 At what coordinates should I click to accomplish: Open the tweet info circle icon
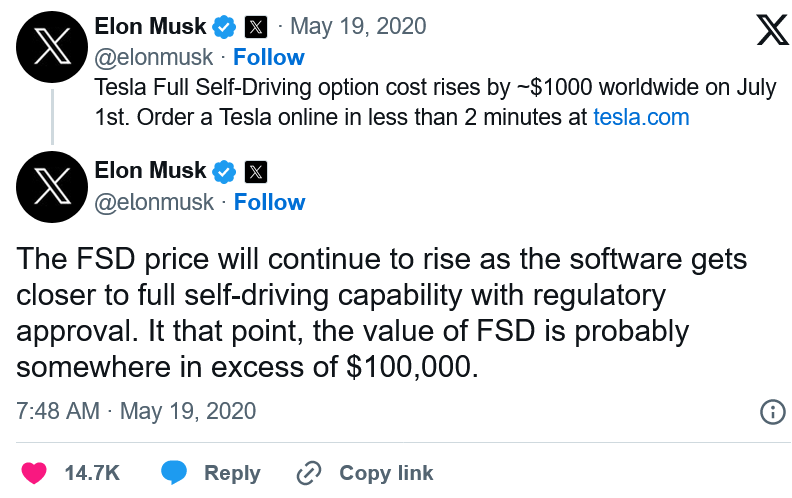[x=773, y=412]
